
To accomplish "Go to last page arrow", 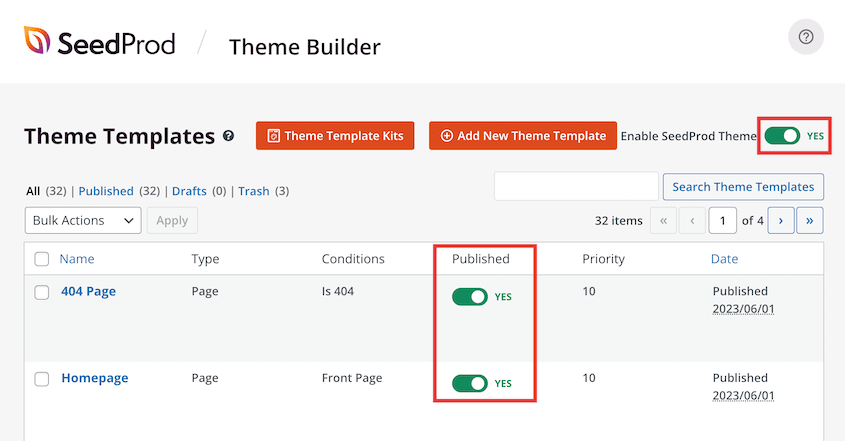I will tap(810, 220).
